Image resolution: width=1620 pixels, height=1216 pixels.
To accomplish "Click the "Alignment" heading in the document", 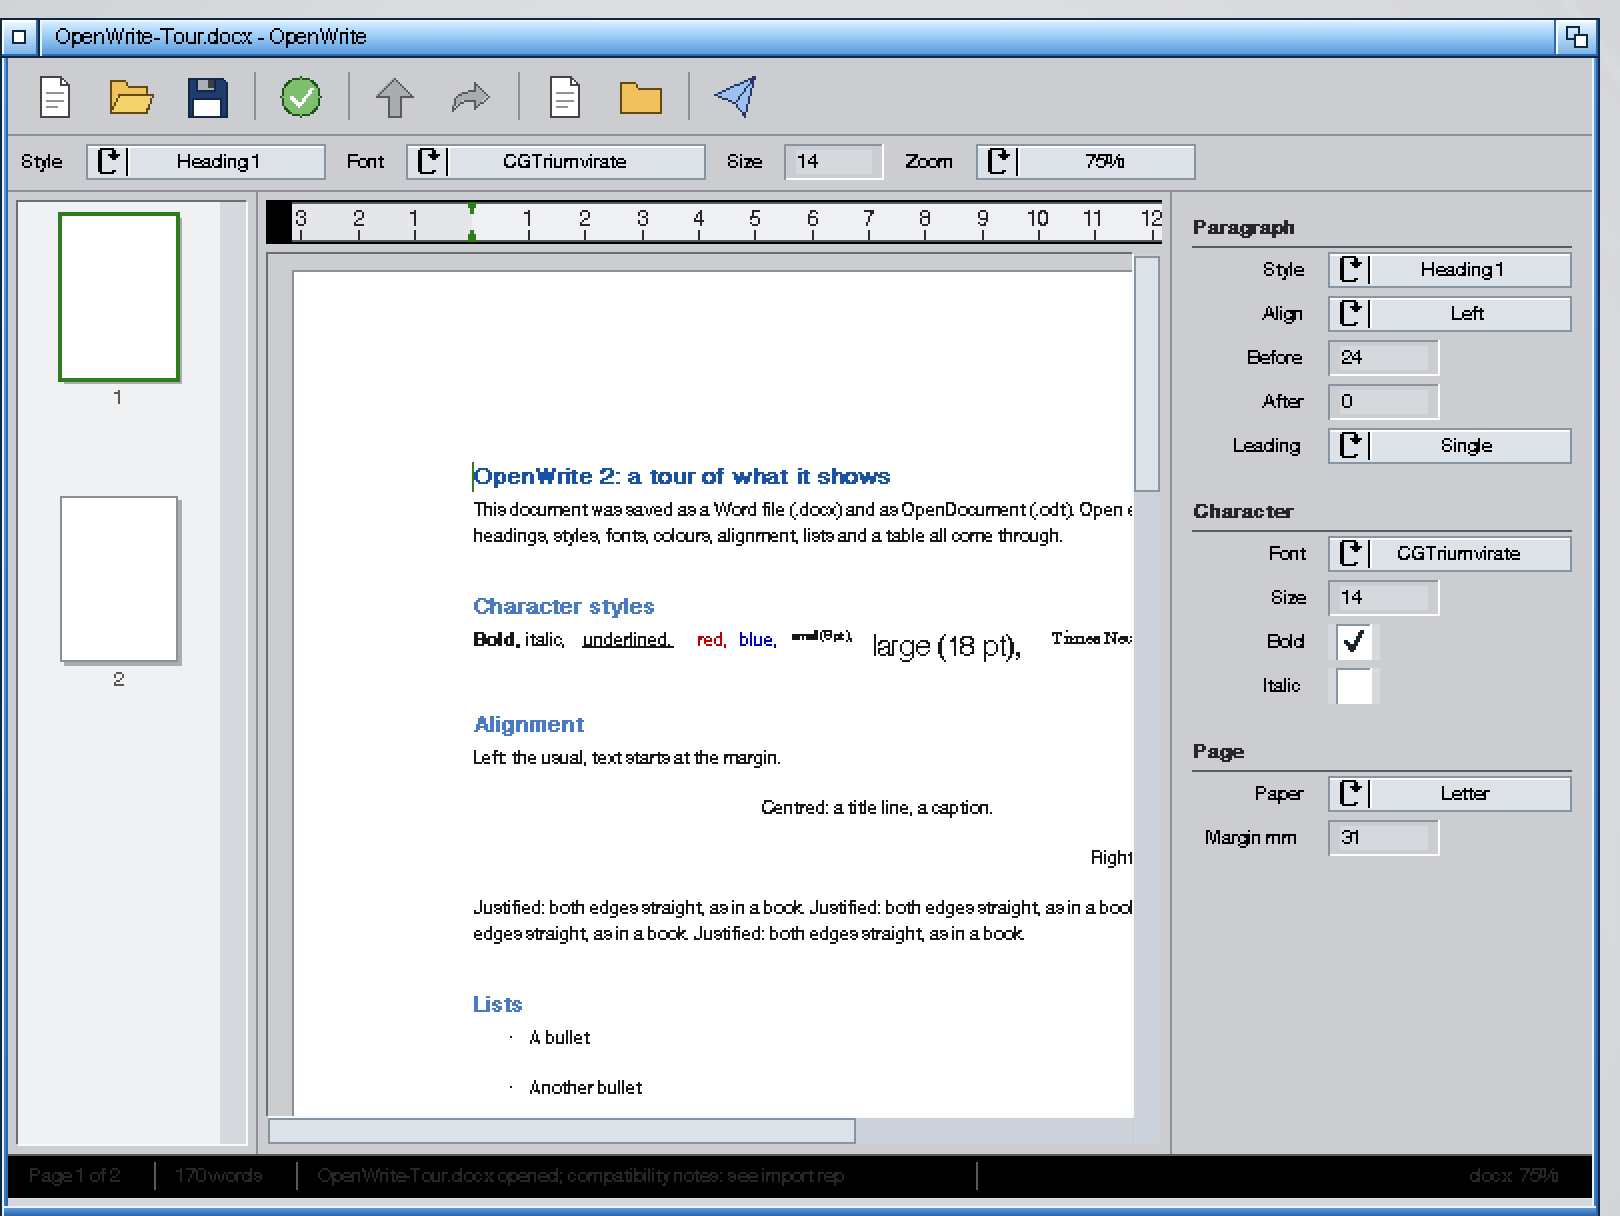I will point(529,725).
